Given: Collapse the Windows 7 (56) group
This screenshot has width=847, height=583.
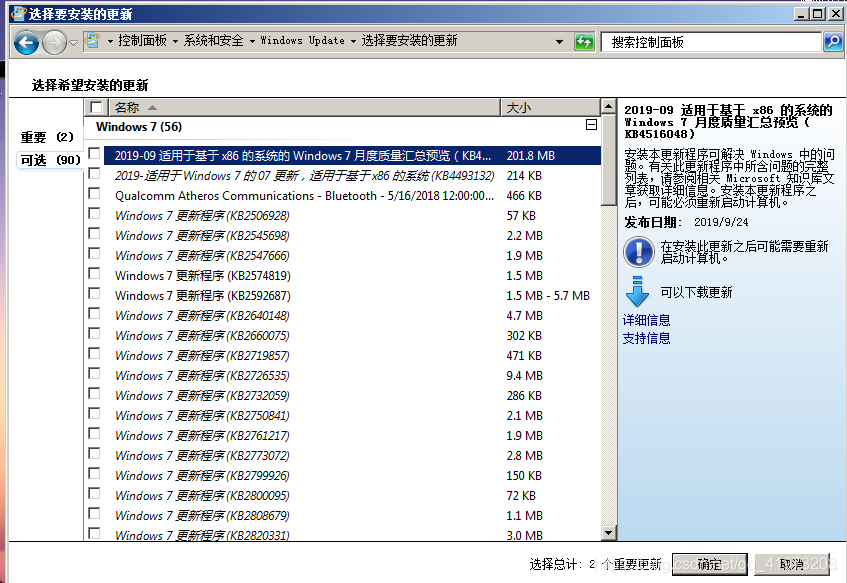Looking at the screenshot, I should 591,125.
